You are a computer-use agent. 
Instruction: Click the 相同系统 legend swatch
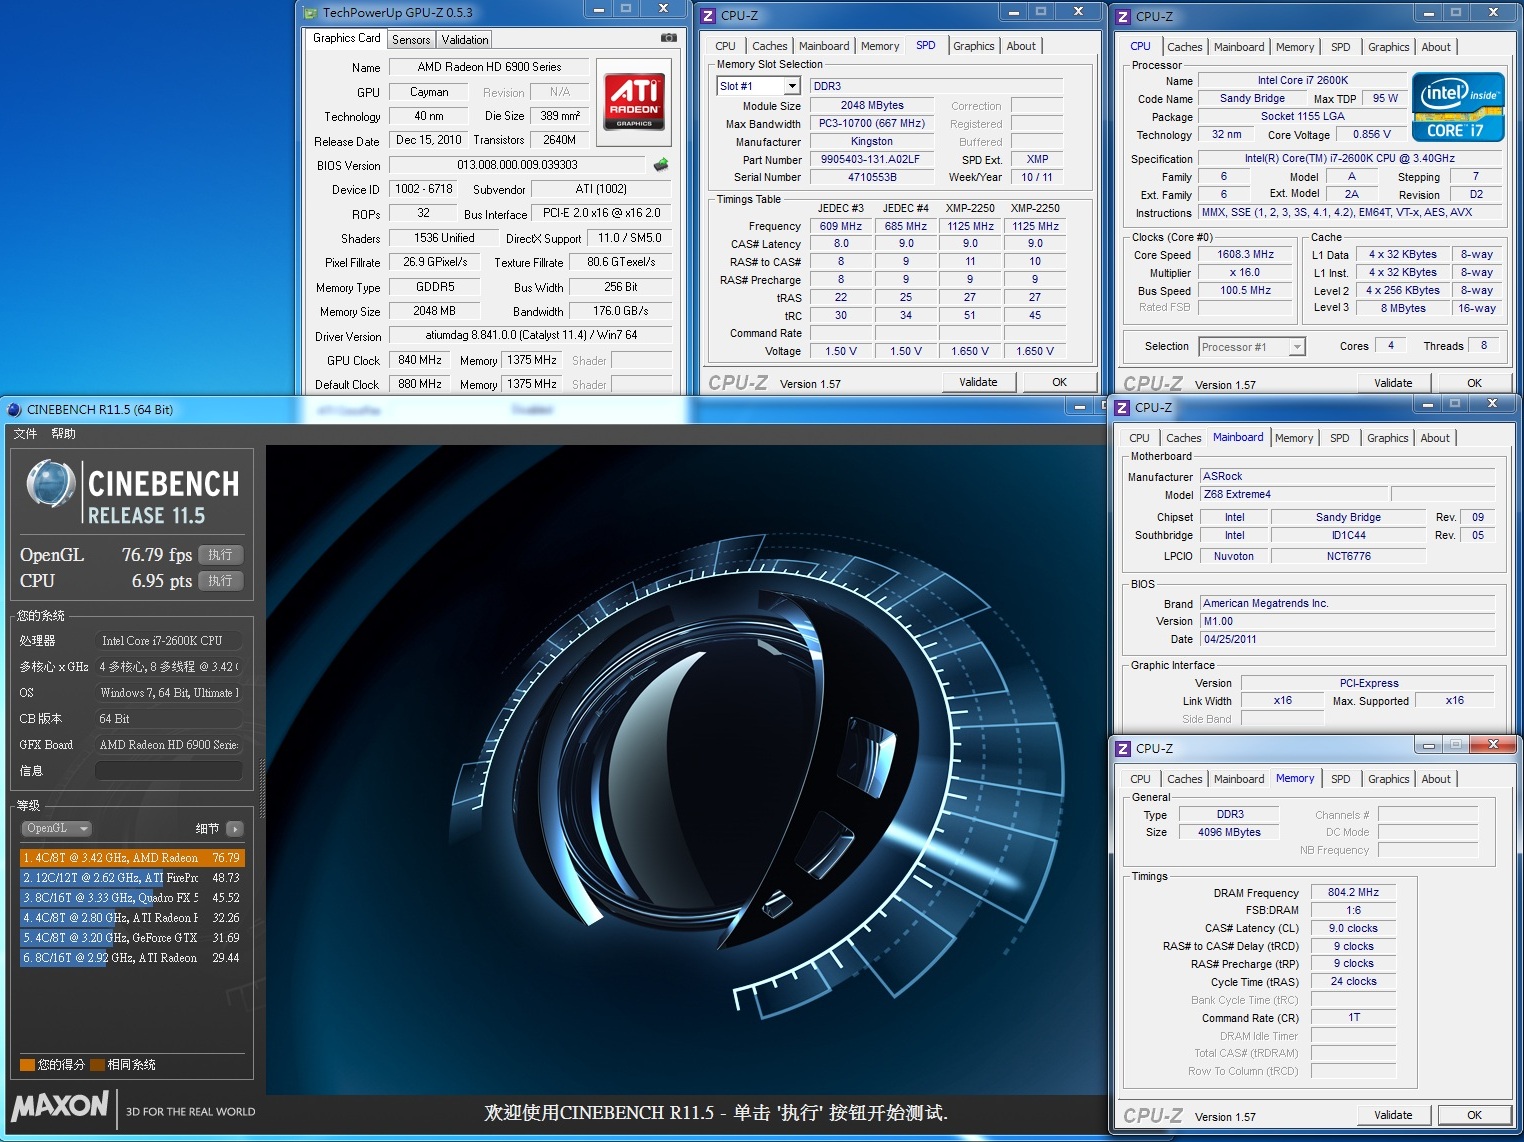[x=97, y=1065]
